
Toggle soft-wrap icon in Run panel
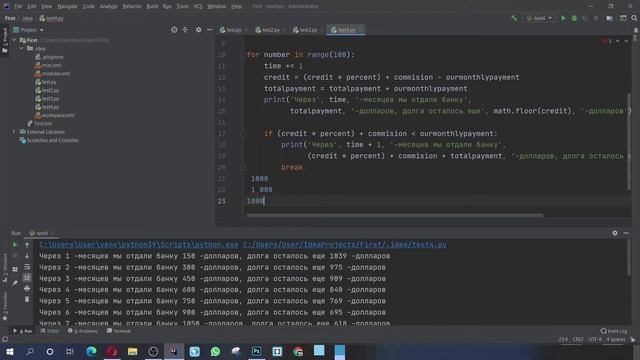click(27, 267)
